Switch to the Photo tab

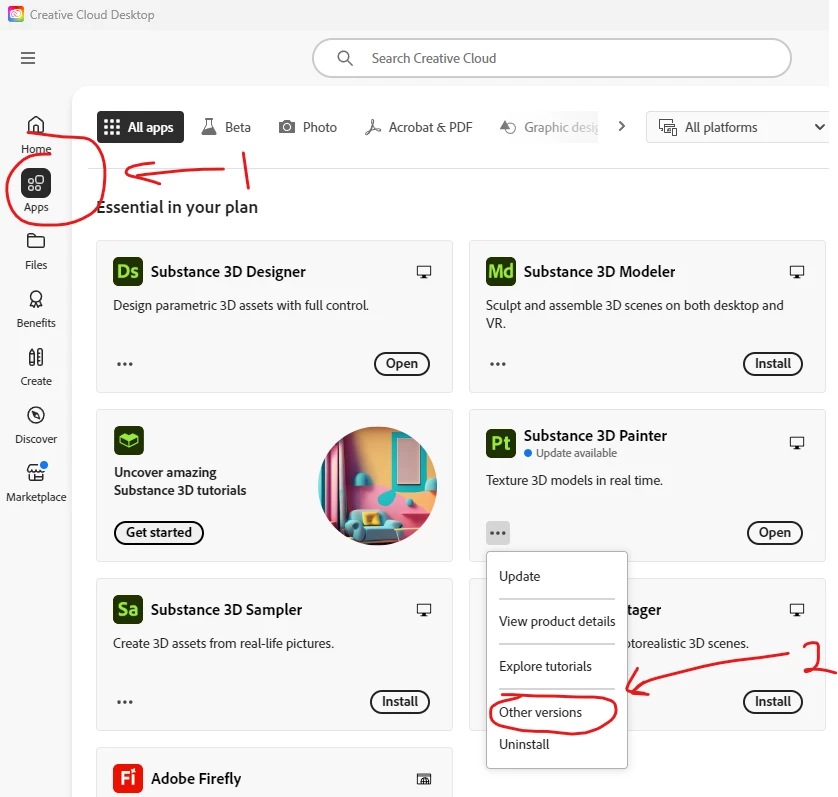click(308, 127)
